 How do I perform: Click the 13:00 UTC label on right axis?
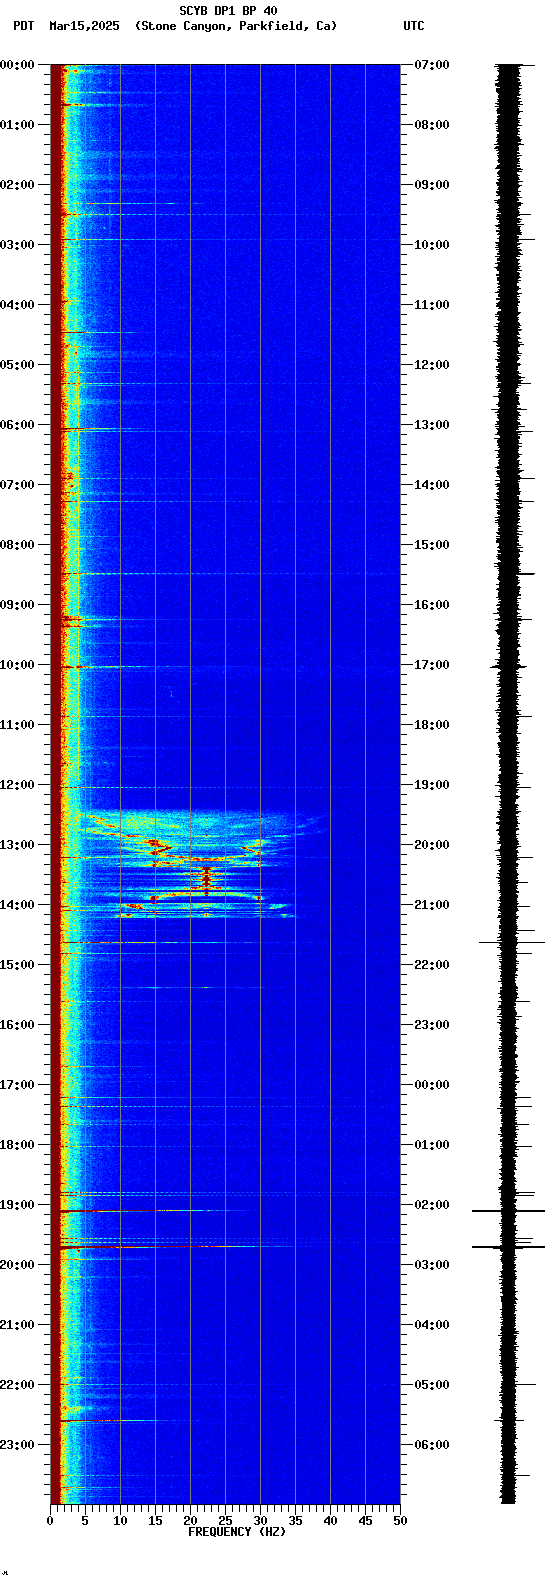coord(432,425)
